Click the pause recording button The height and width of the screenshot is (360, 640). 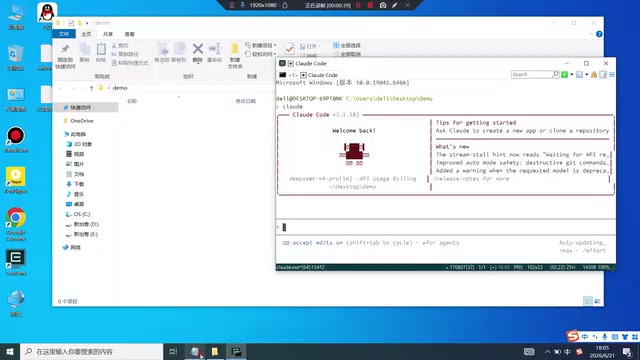[x=358, y=5]
